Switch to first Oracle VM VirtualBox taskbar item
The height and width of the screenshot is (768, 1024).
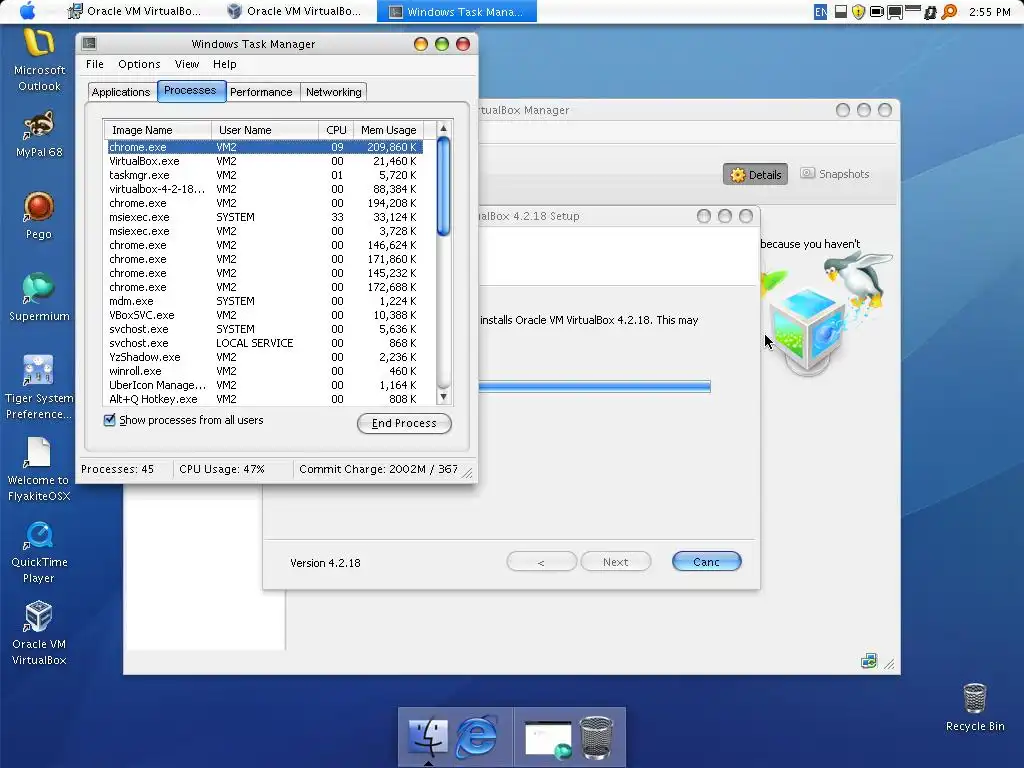pyautogui.click(x=135, y=11)
